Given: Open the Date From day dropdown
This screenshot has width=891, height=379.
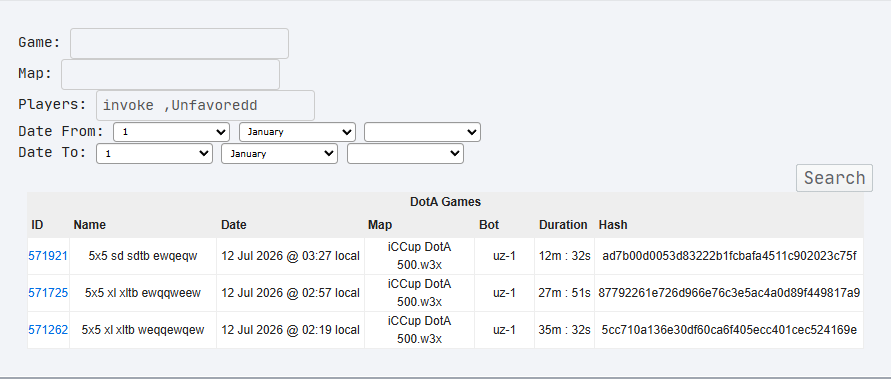Looking at the screenshot, I should click(x=172, y=132).
